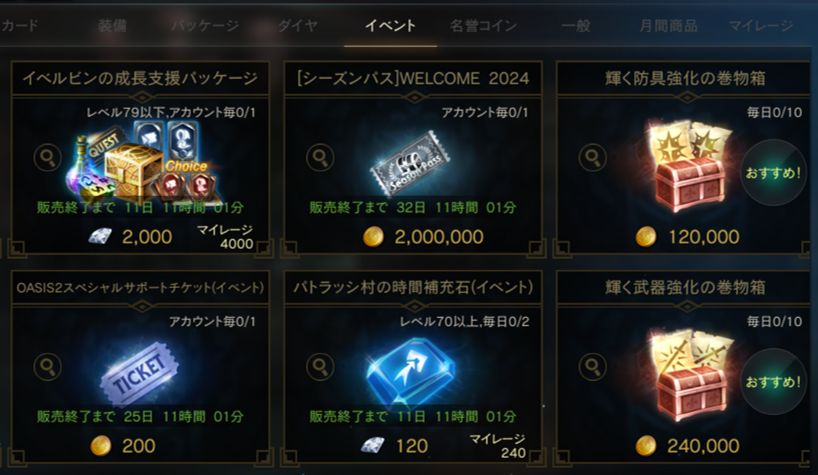Screen dimensions: 818x475
Task: Click magnifier icon on OASIS2 support ticket
Action: (47, 366)
